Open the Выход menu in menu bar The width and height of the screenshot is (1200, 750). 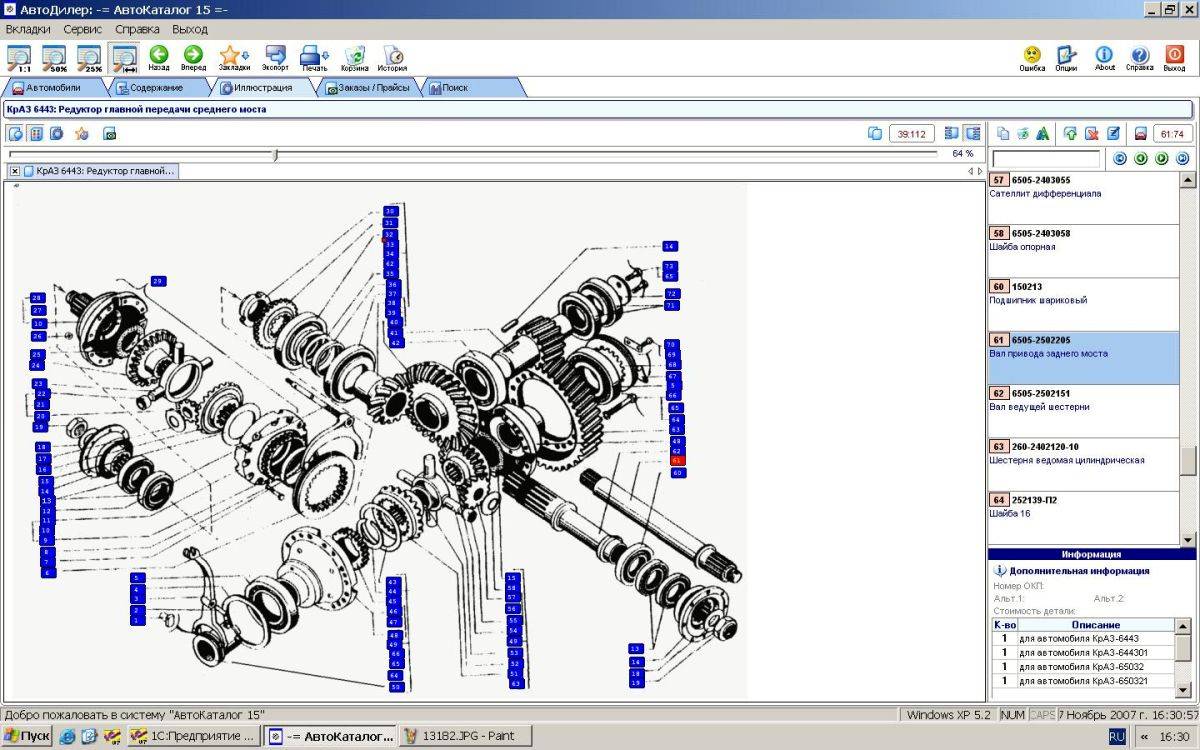[190, 29]
